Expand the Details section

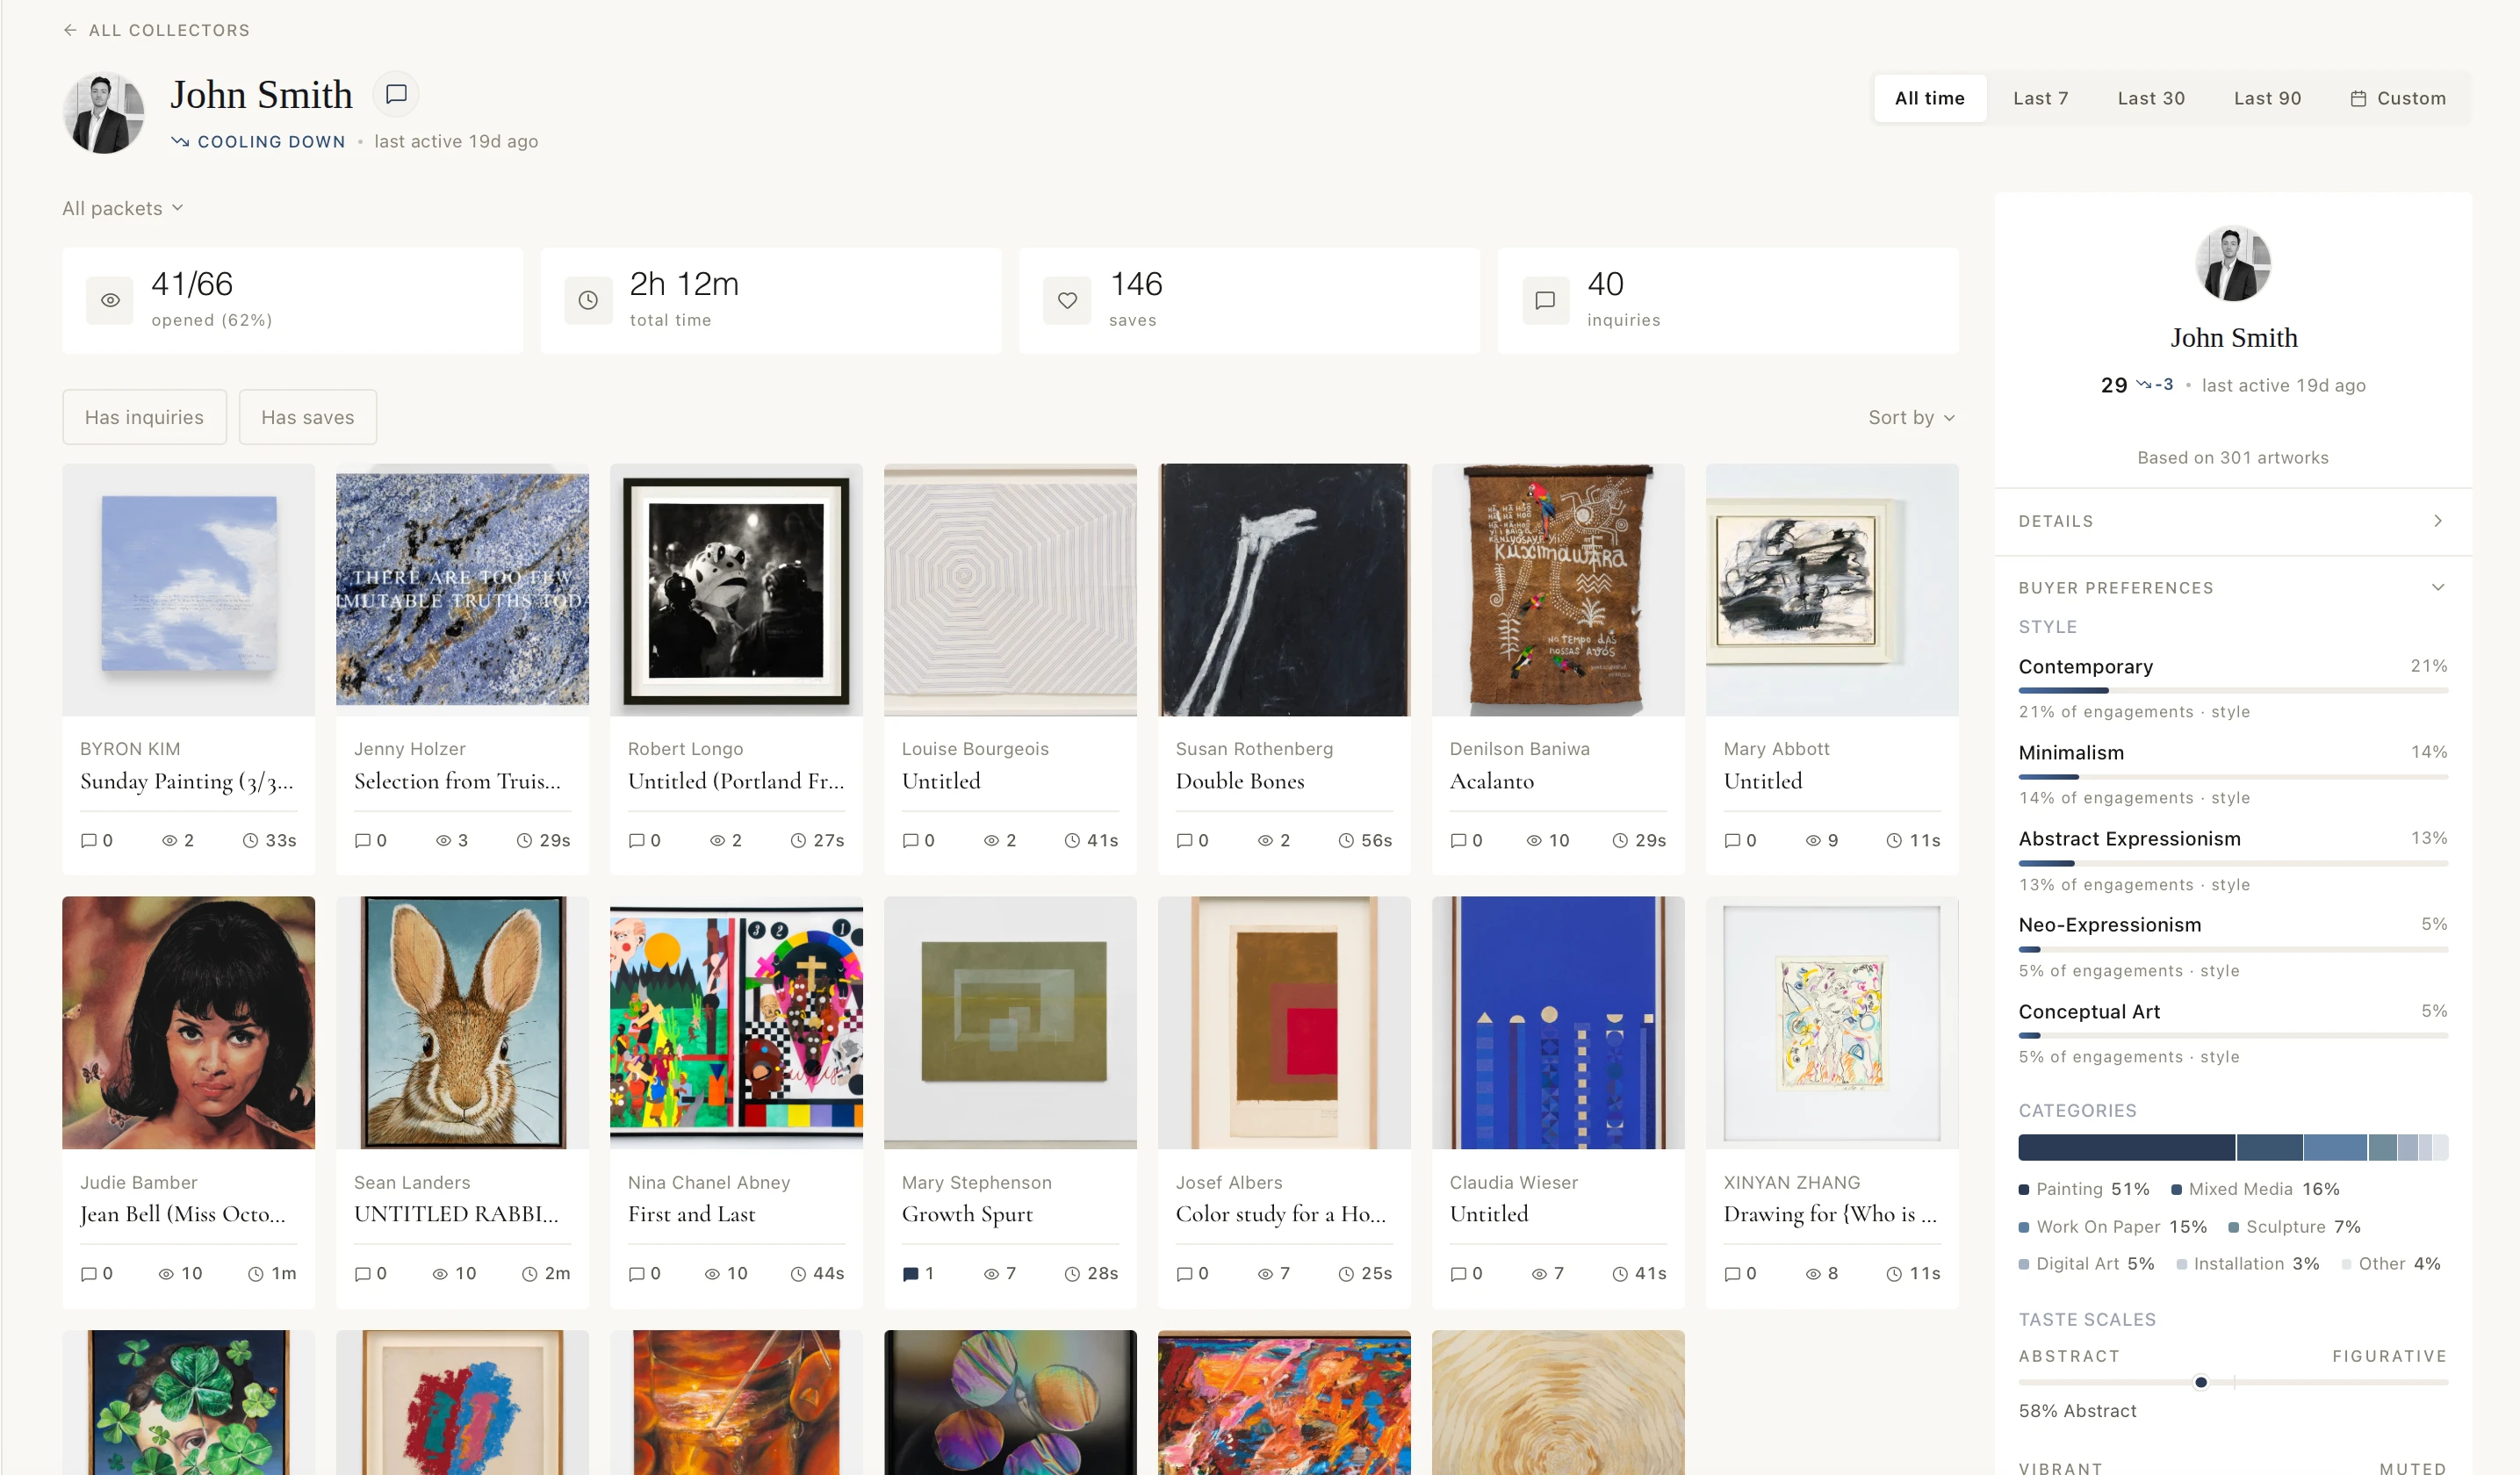[x=2232, y=521]
